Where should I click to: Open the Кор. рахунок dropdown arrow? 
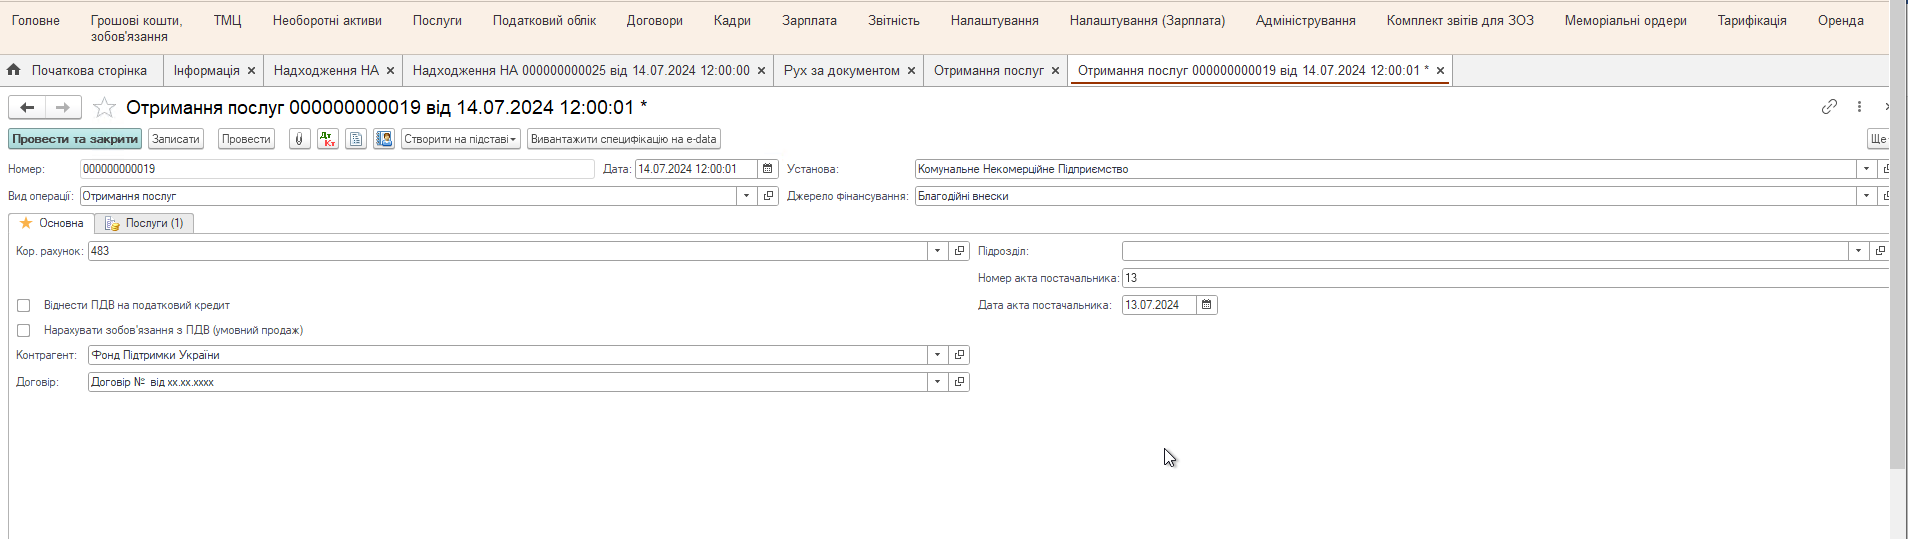point(937,251)
